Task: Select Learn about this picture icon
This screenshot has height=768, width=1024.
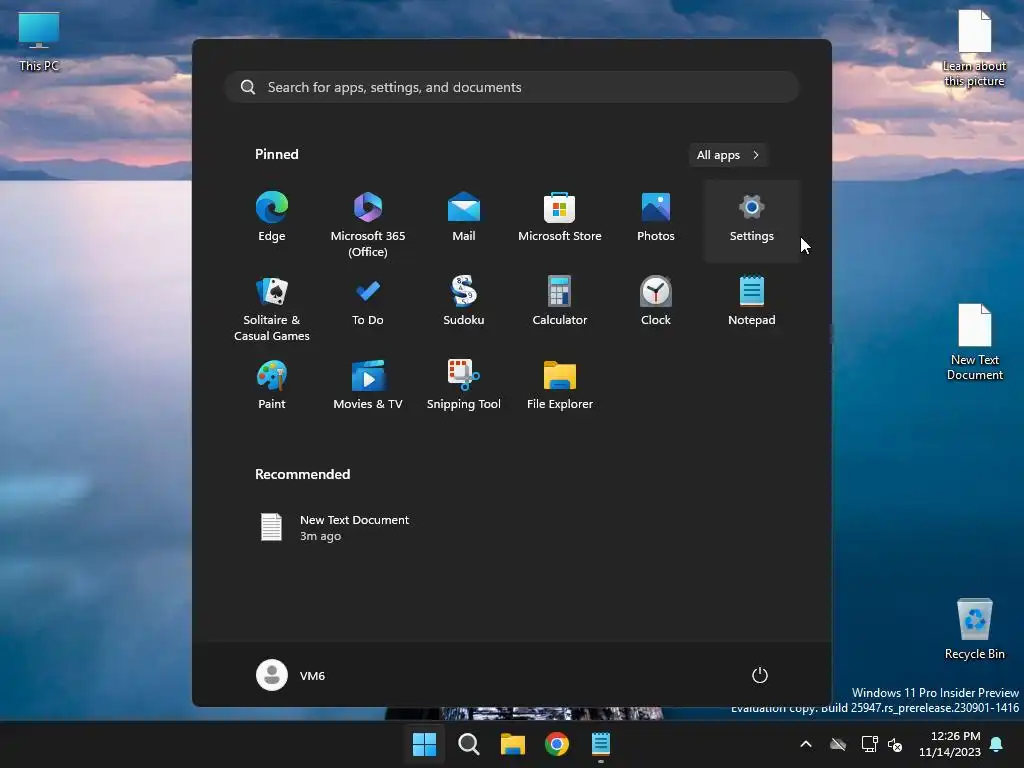Action: coord(974,48)
